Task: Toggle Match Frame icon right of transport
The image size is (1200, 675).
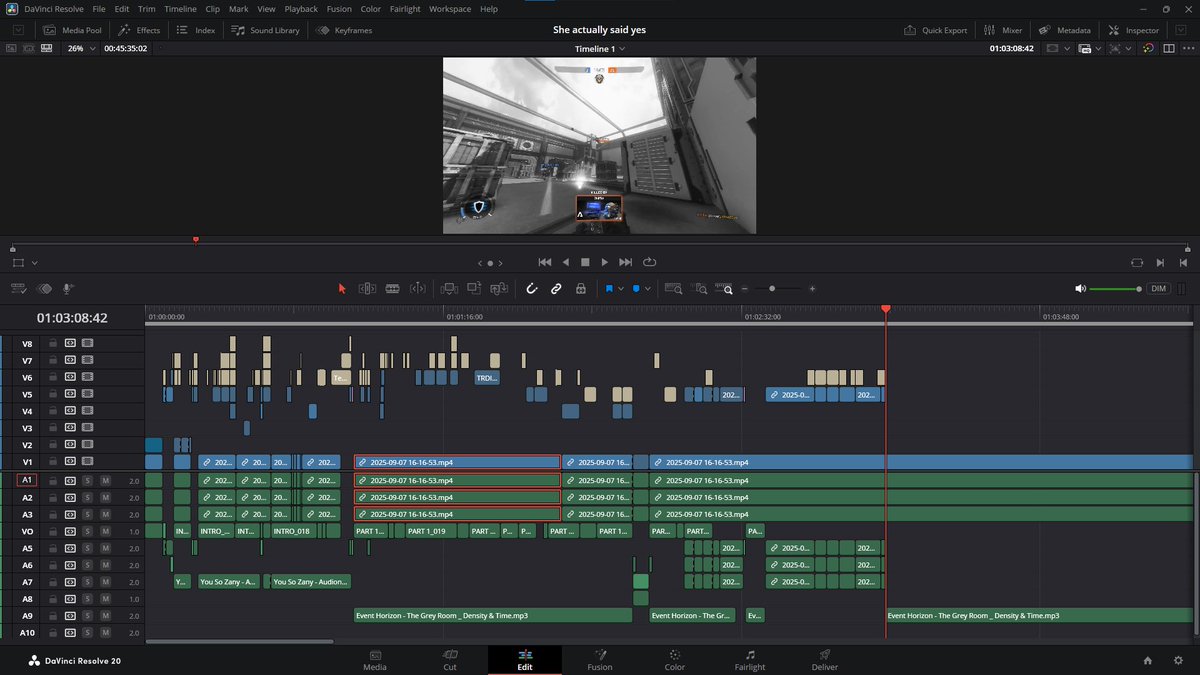Action: pyautogui.click(x=1137, y=262)
